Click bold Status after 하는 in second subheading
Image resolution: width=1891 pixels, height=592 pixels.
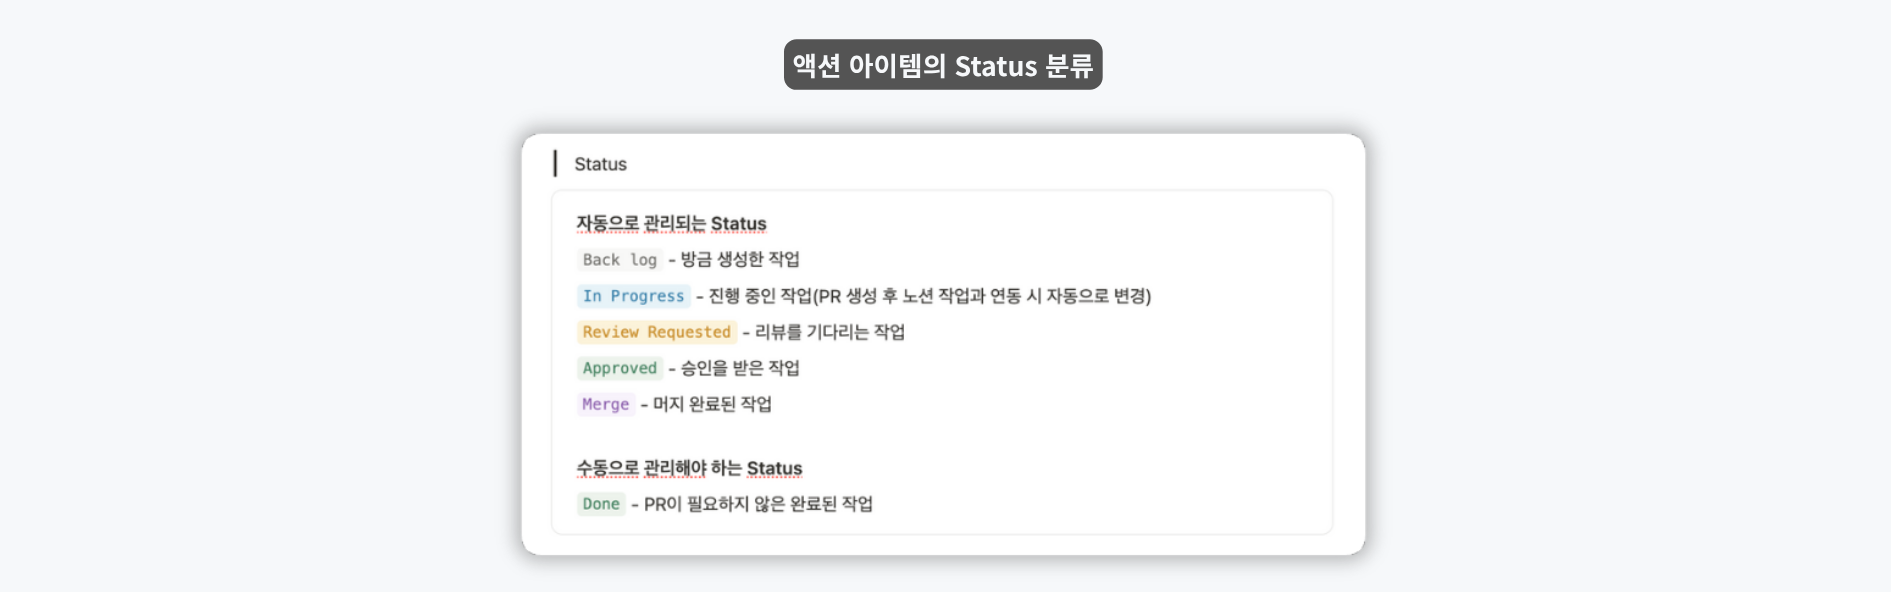[x=774, y=468]
